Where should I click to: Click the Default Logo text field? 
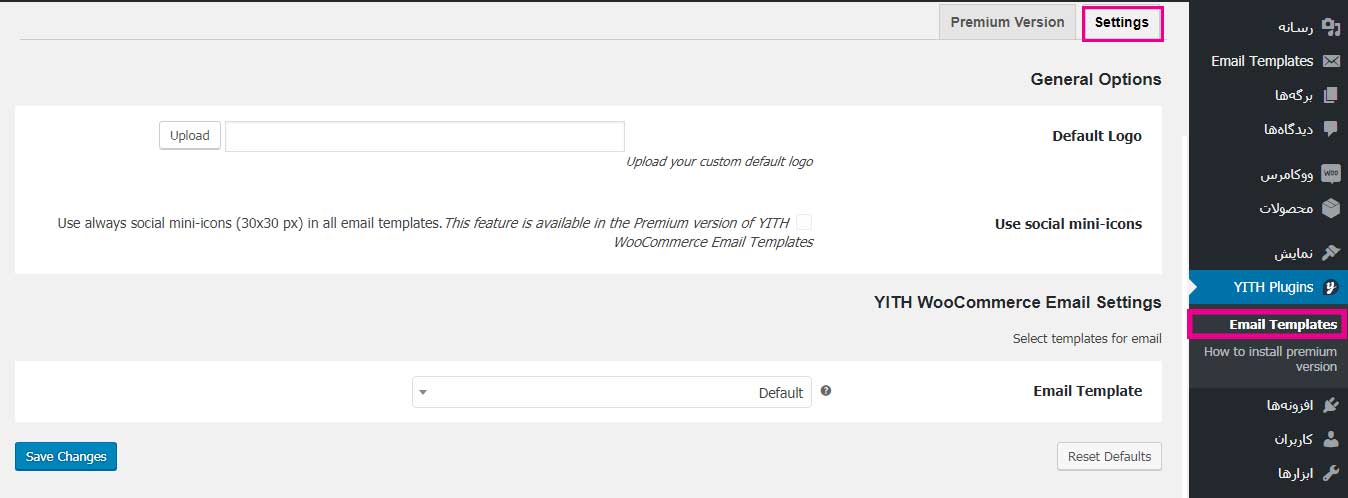(425, 137)
